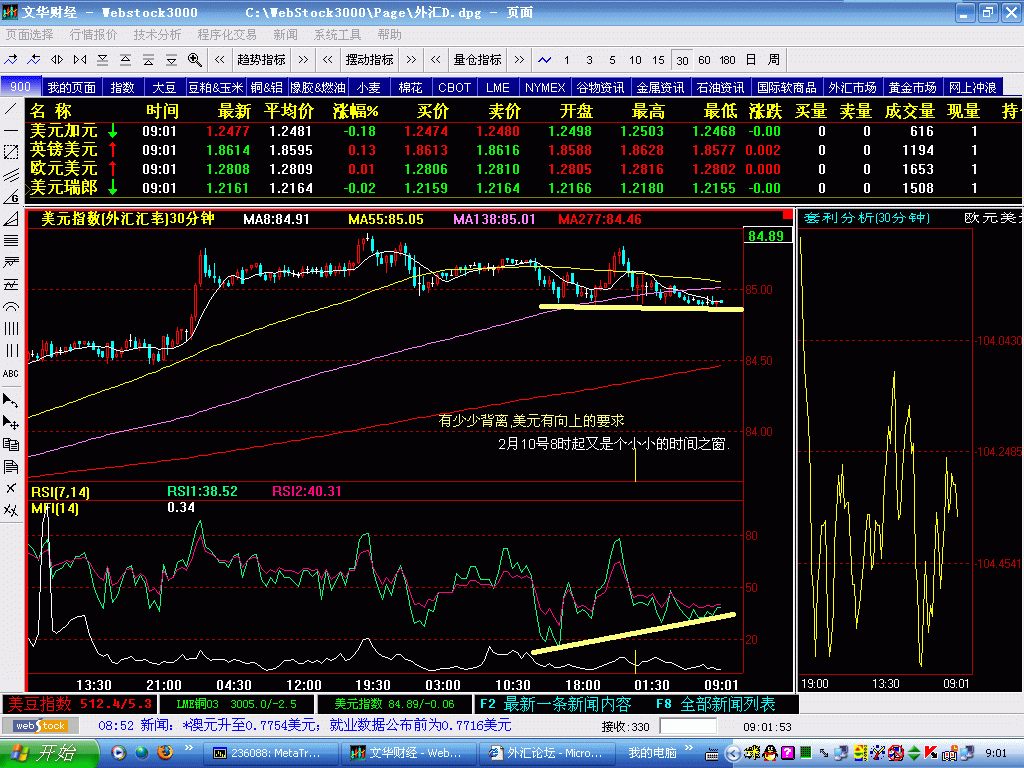The height and width of the screenshot is (768, 1024).
Task: Expand next after 量仓指标 indicators
Action: [x=520, y=59]
